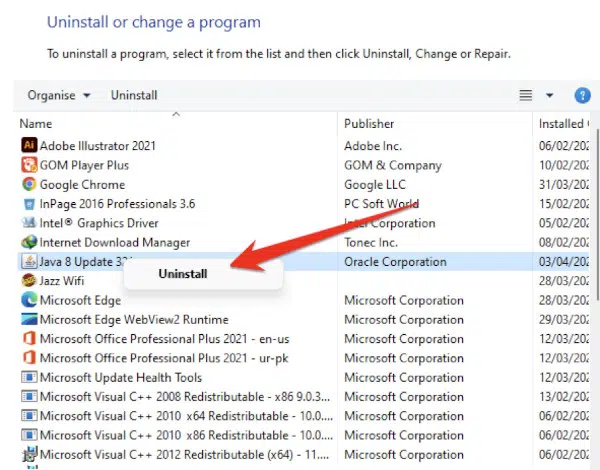Click the Java 8 Update icon
This screenshot has width=600, height=470.
point(29,261)
